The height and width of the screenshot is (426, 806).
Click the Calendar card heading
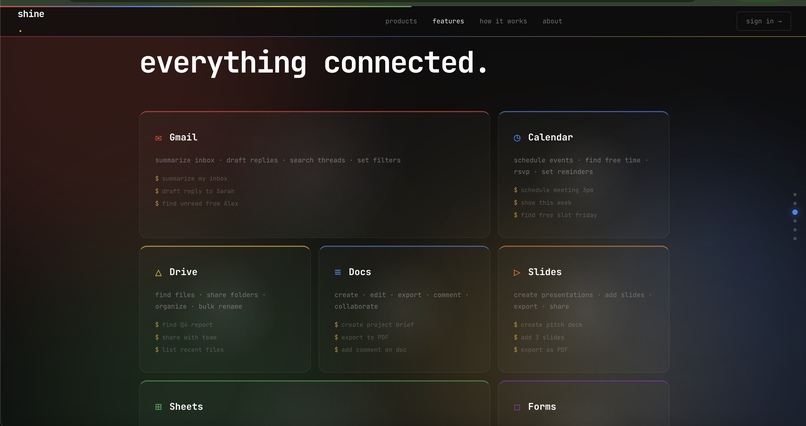pyautogui.click(x=550, y=137)
